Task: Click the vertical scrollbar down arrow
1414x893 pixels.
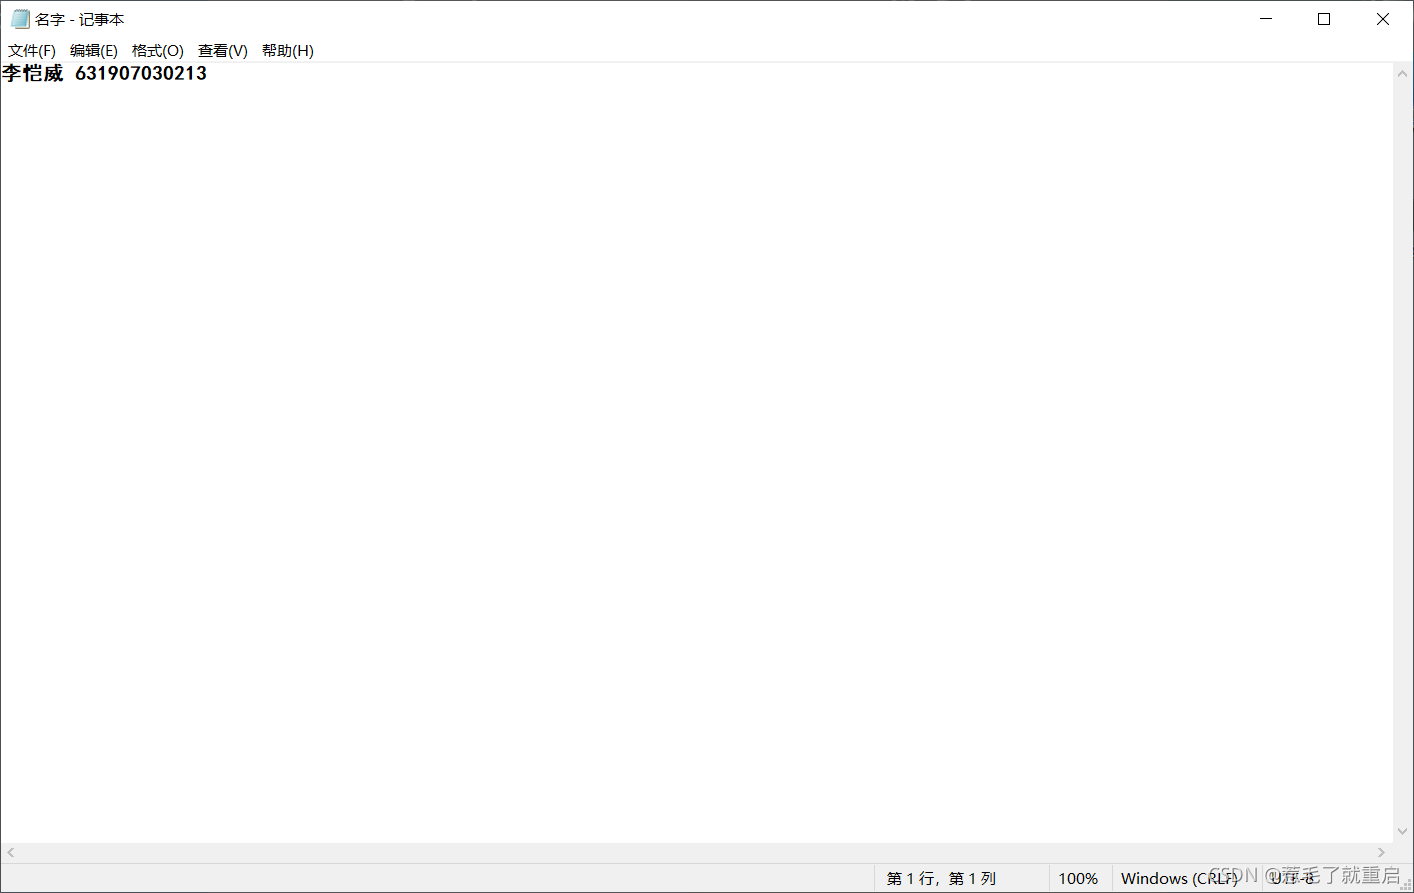Action: click(1402, 832)
